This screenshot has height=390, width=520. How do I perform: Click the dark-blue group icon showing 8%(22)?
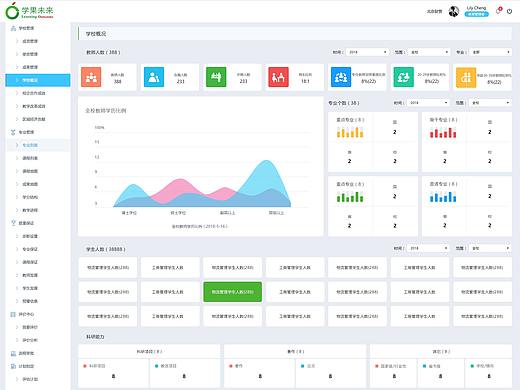(x=341, y=77)
